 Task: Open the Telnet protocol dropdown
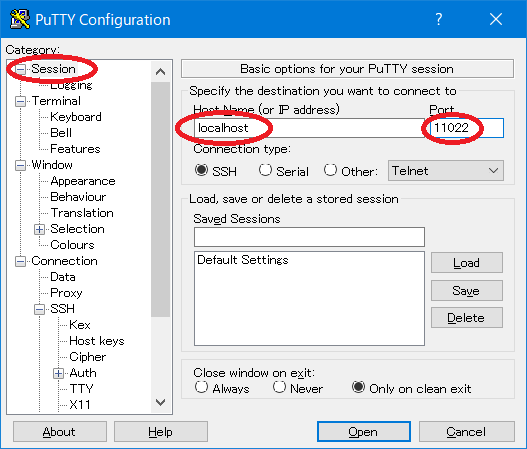pos(446,171)
